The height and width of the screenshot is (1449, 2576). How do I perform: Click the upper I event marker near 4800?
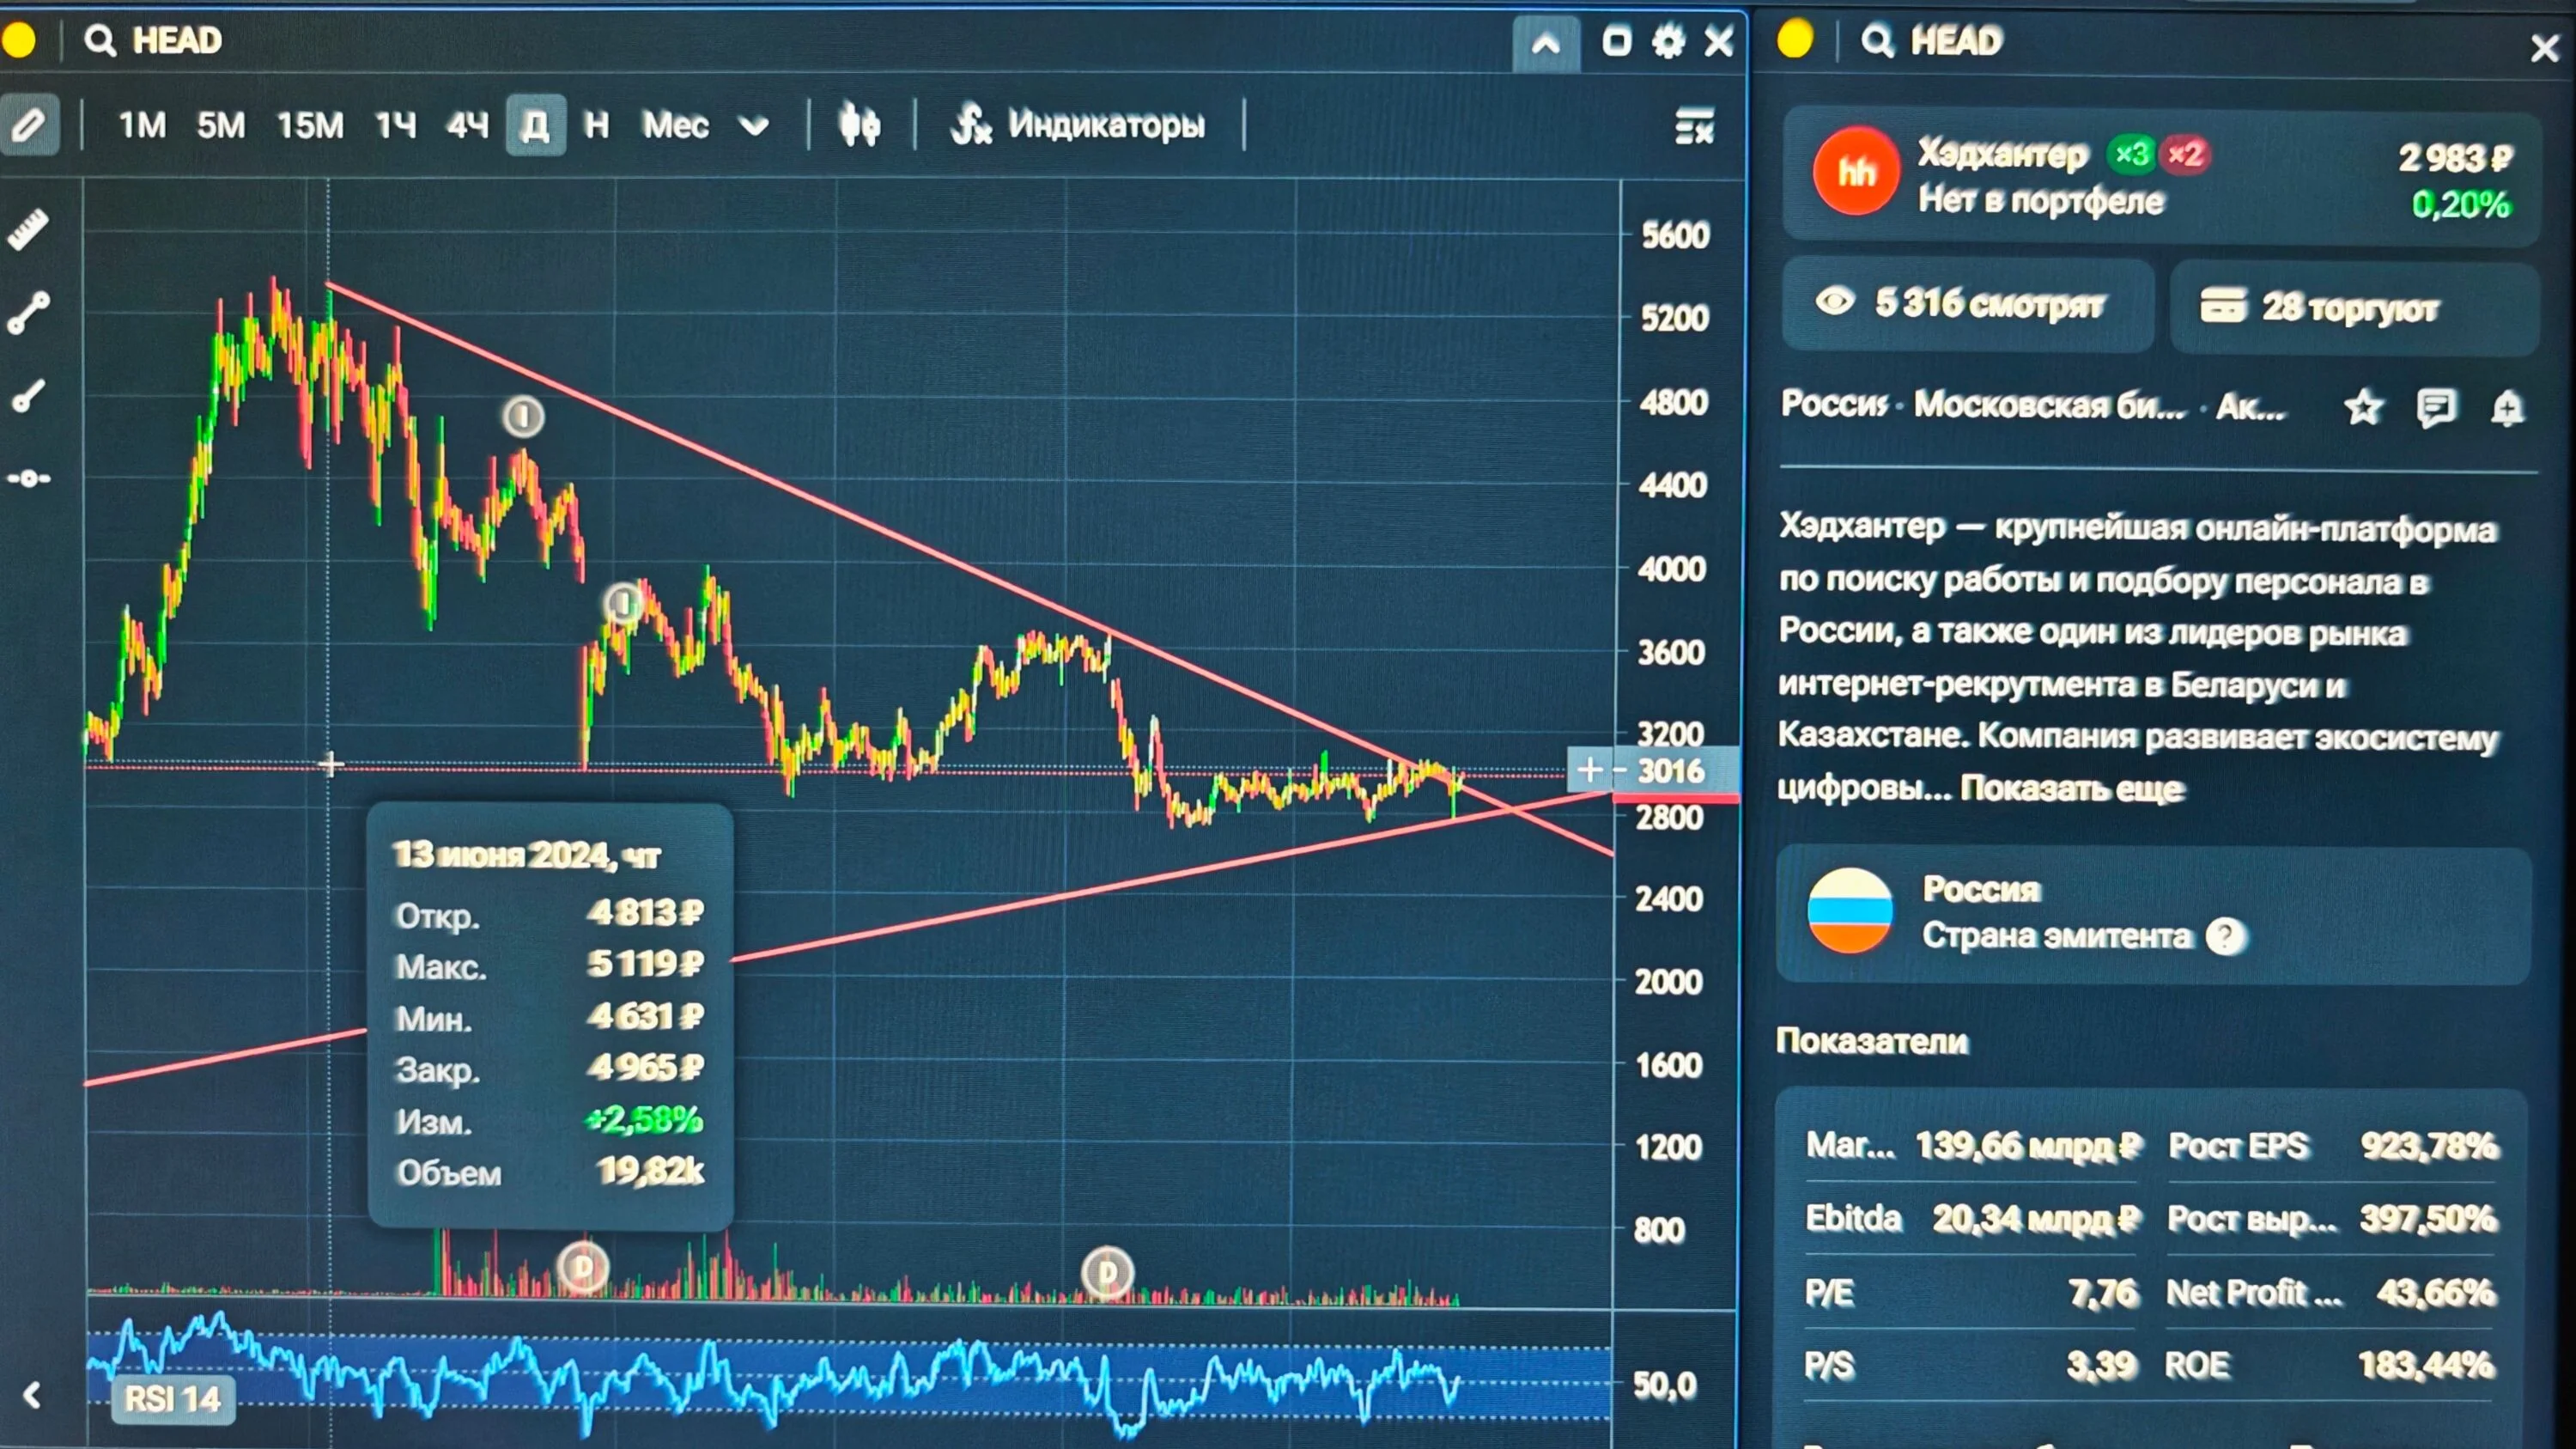click(x=523, y=416)
